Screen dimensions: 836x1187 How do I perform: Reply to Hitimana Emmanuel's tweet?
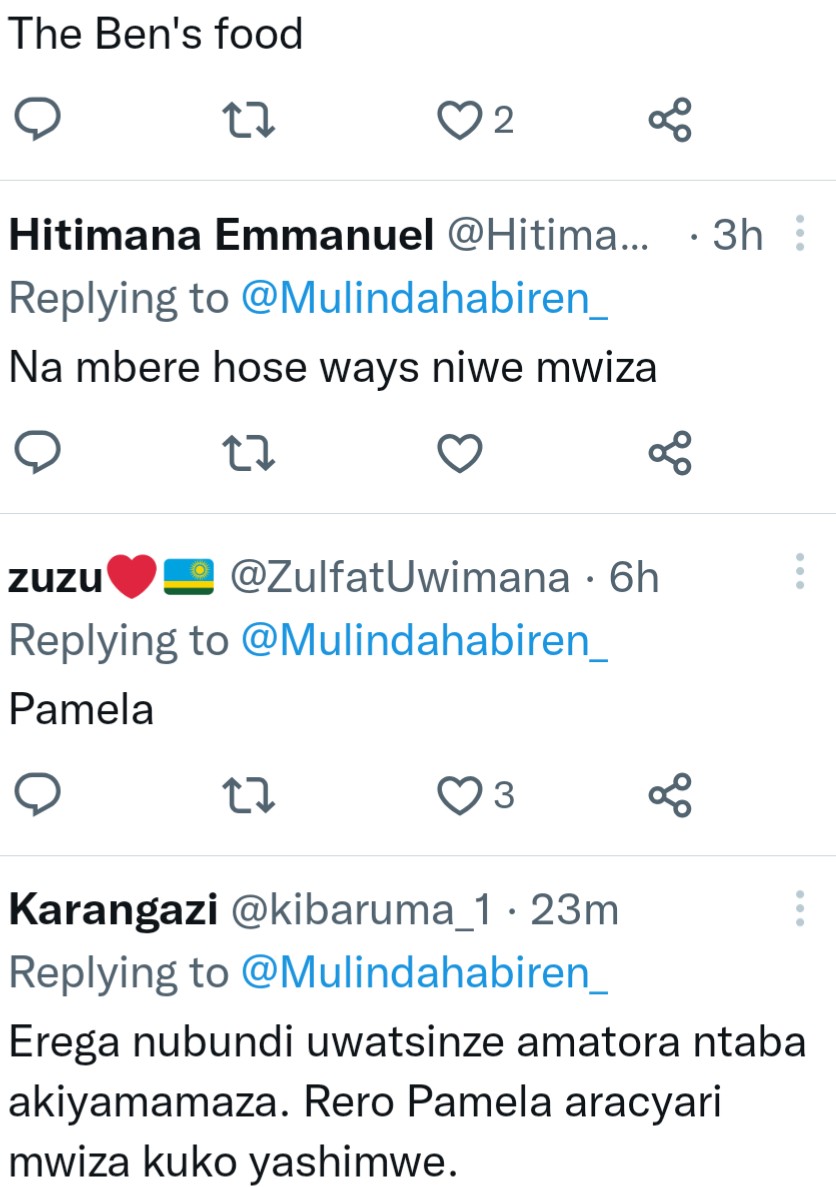[x=38, y=455]
